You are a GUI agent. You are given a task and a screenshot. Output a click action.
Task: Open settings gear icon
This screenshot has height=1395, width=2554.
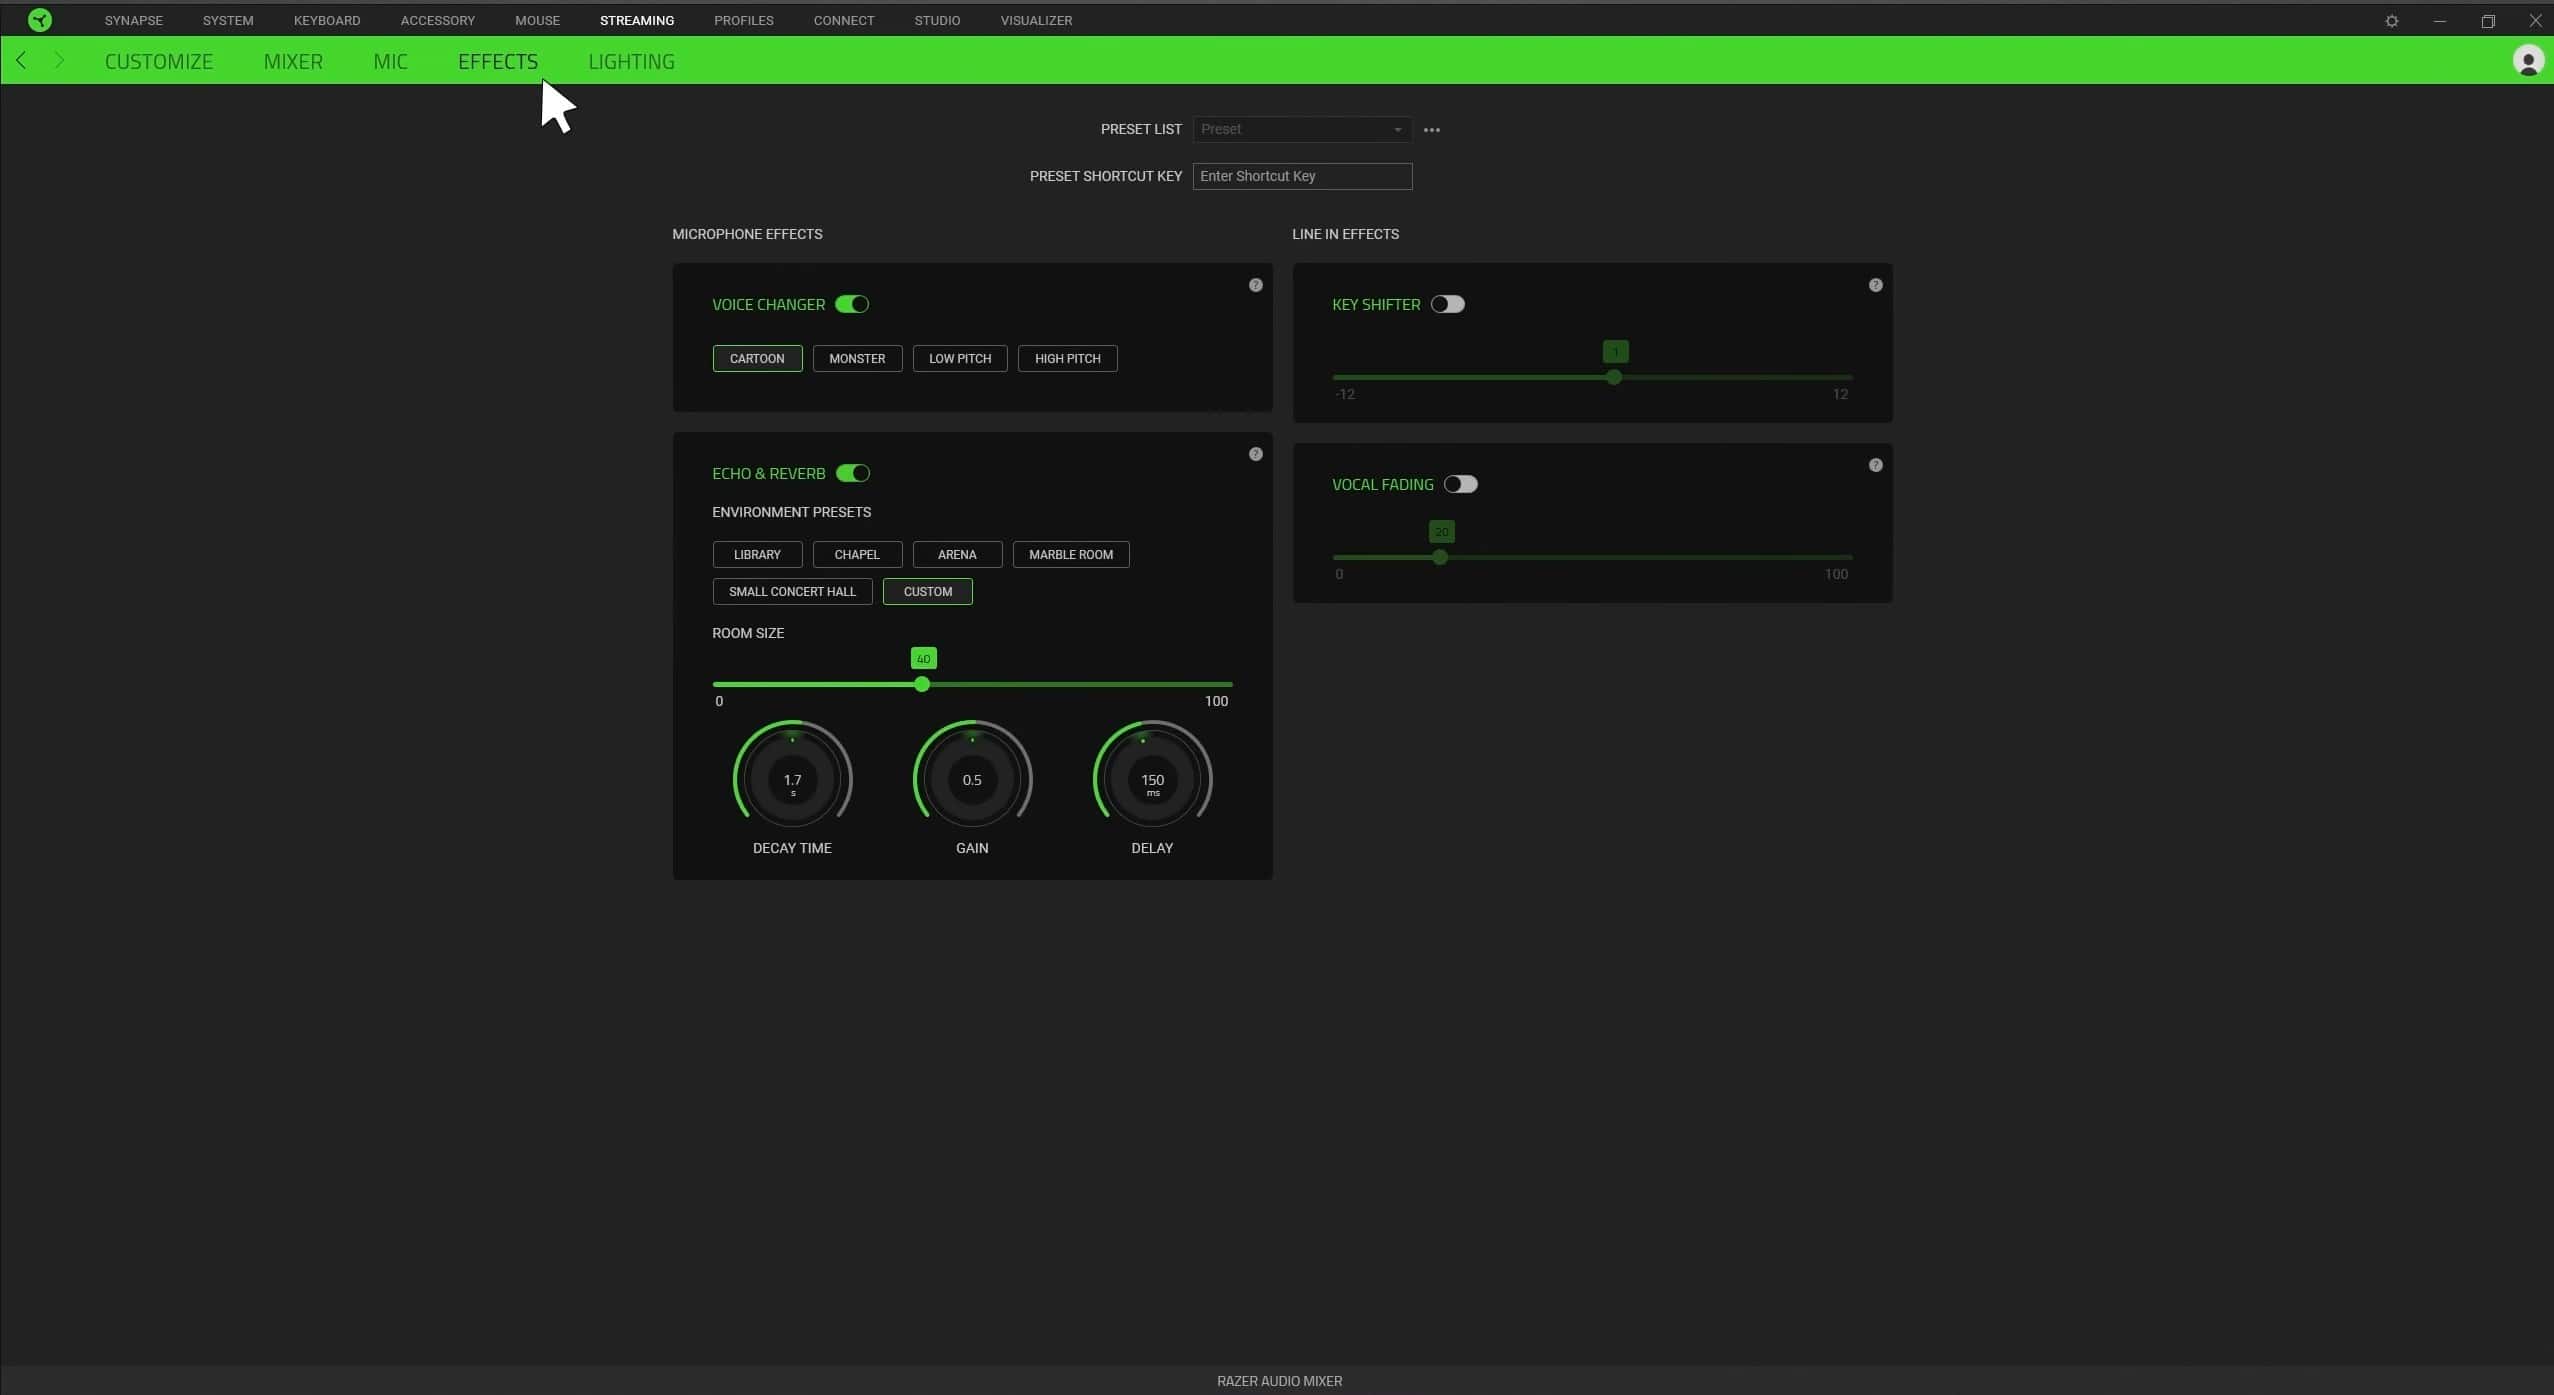(2391, 21)
